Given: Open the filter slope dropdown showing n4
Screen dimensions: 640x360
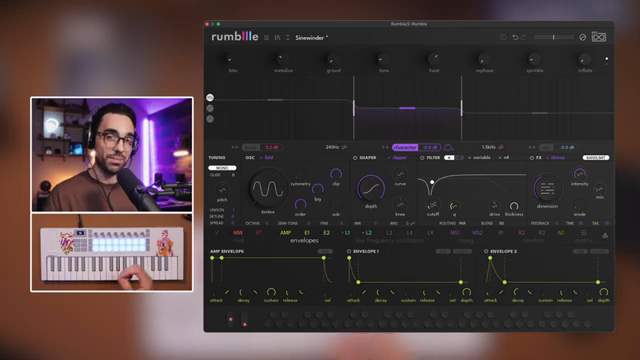Looking at the screenshot, I should coord(504,158).
